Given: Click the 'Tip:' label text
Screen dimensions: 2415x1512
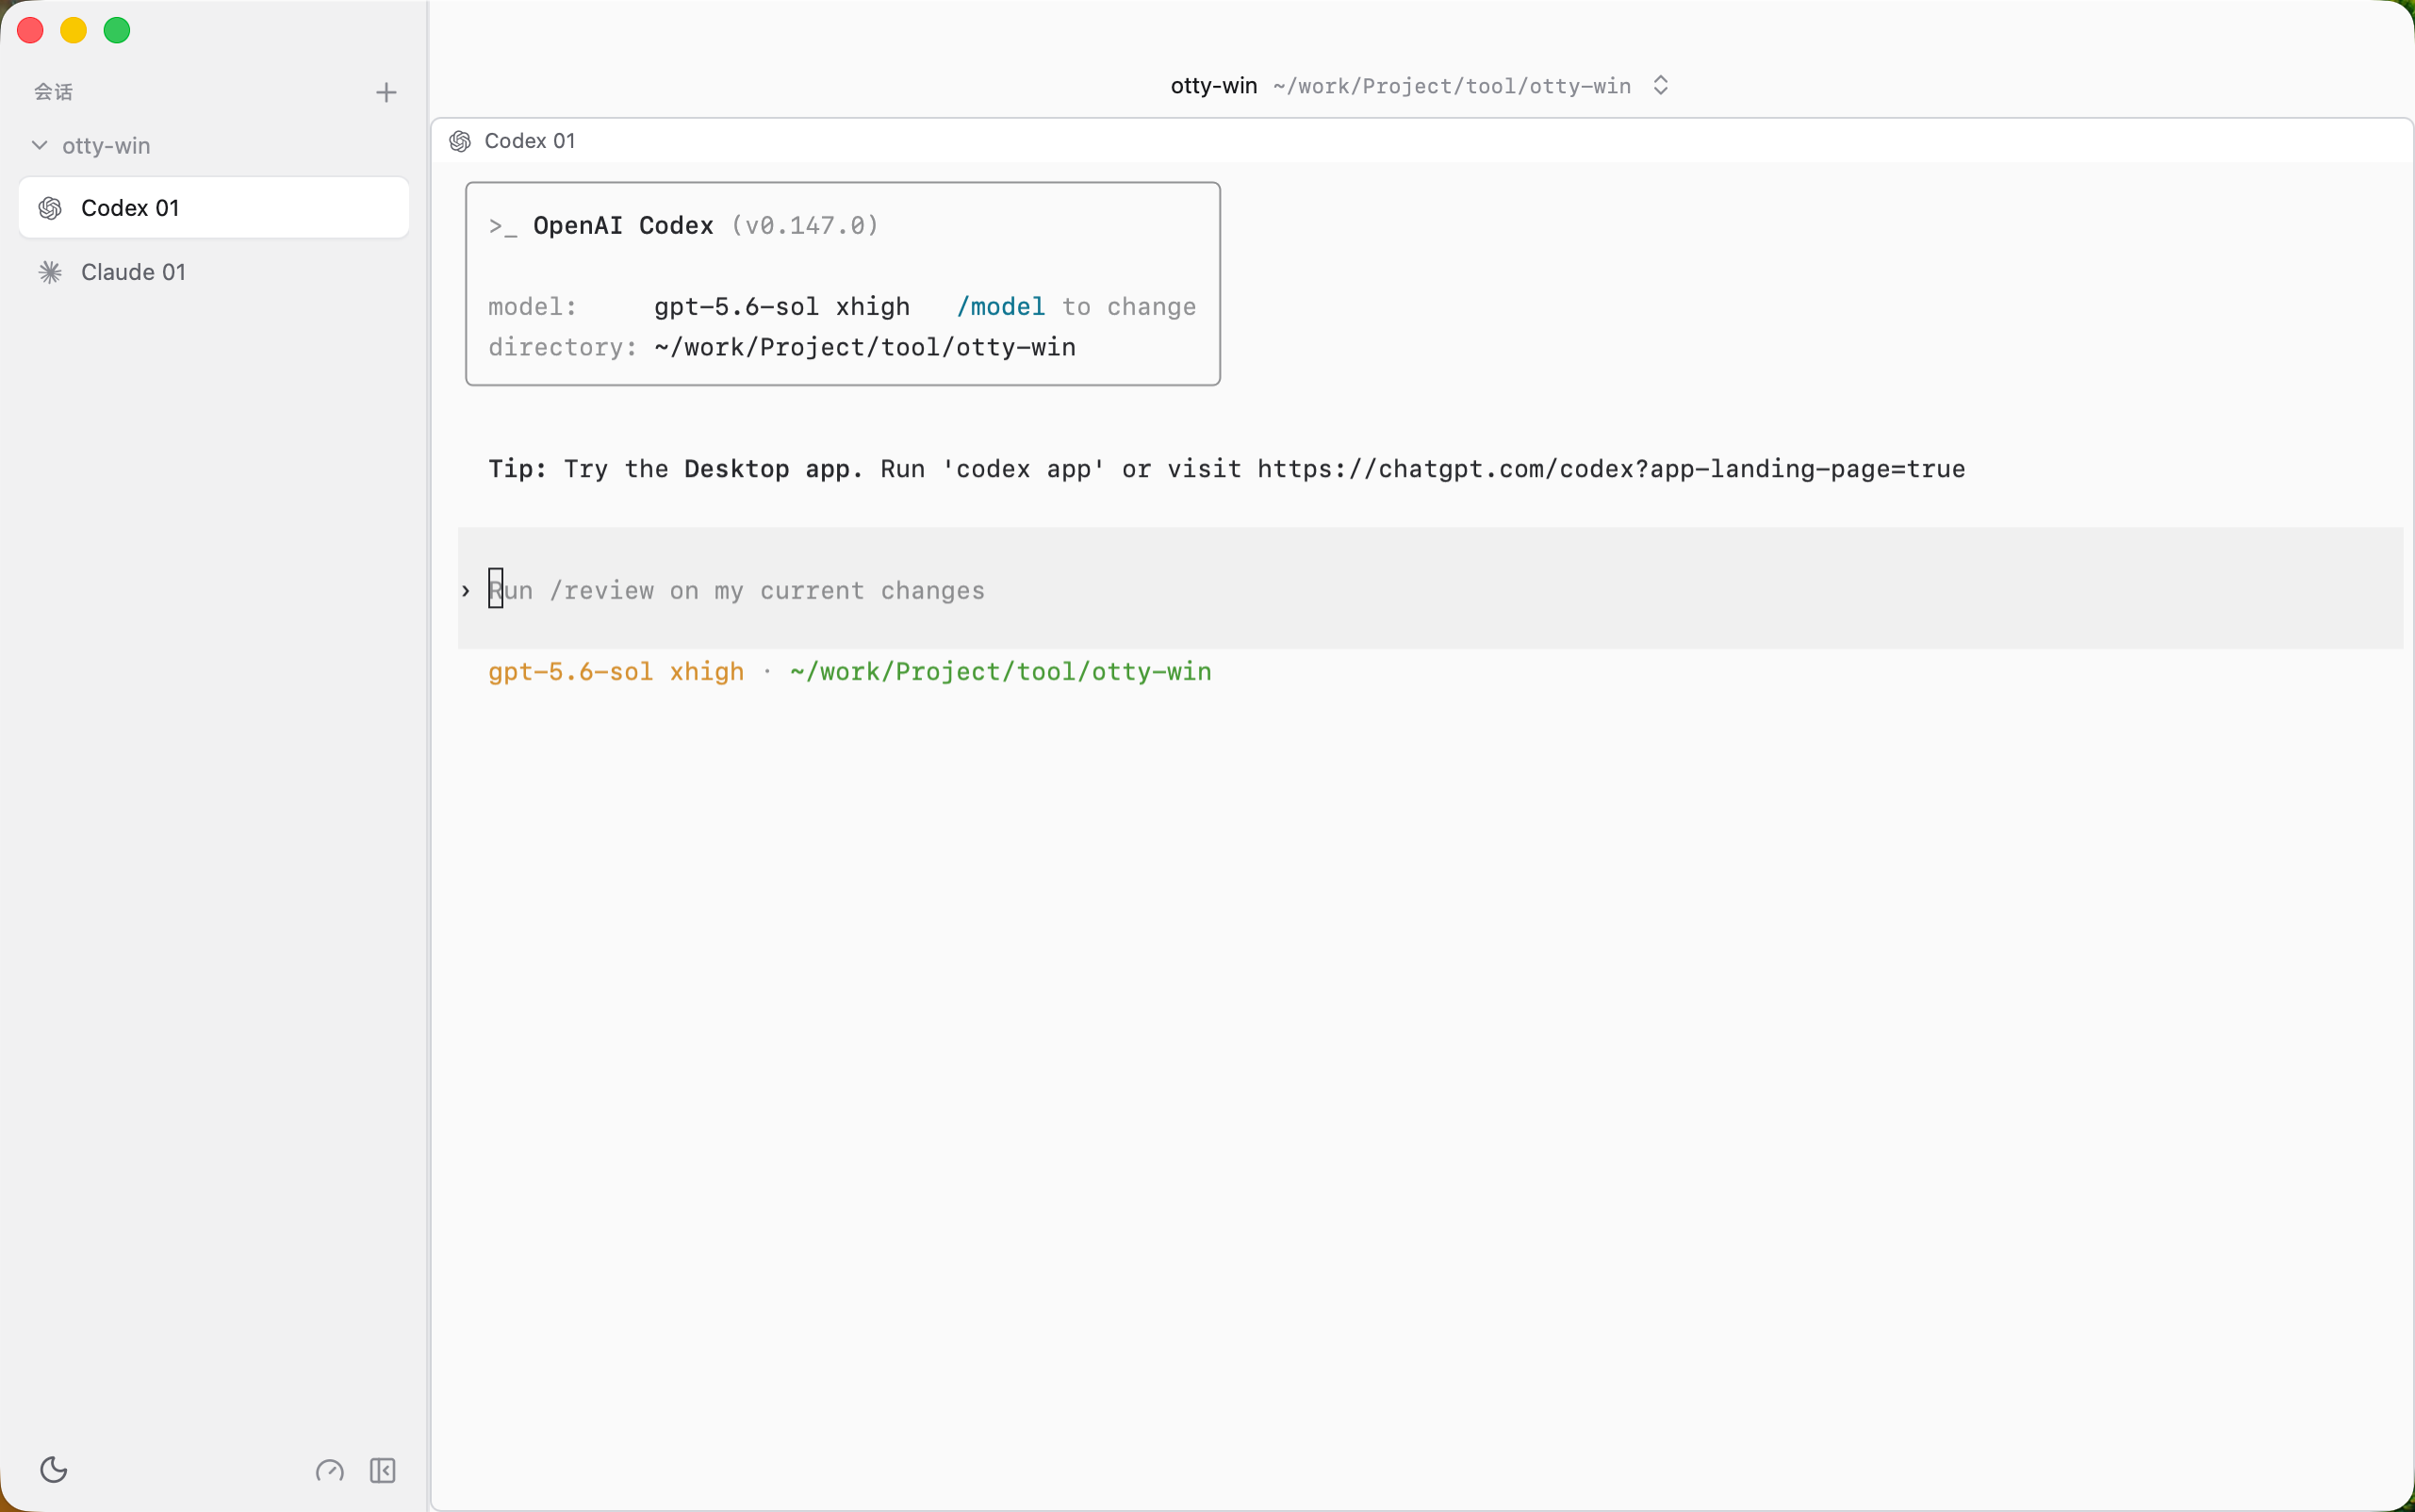Looking at the screenshot, I should point(517,469).
